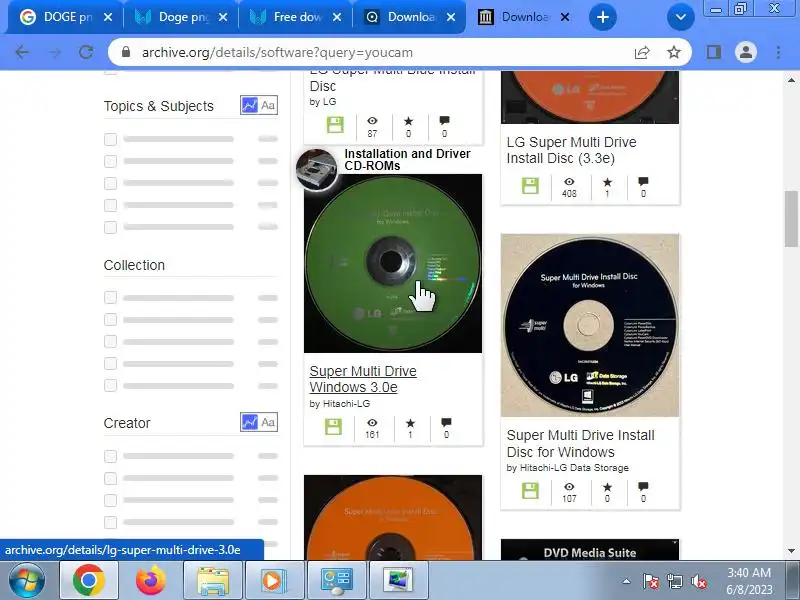
Task: Check the second Creator filter checkbox
Action: (x=110, y=479)
